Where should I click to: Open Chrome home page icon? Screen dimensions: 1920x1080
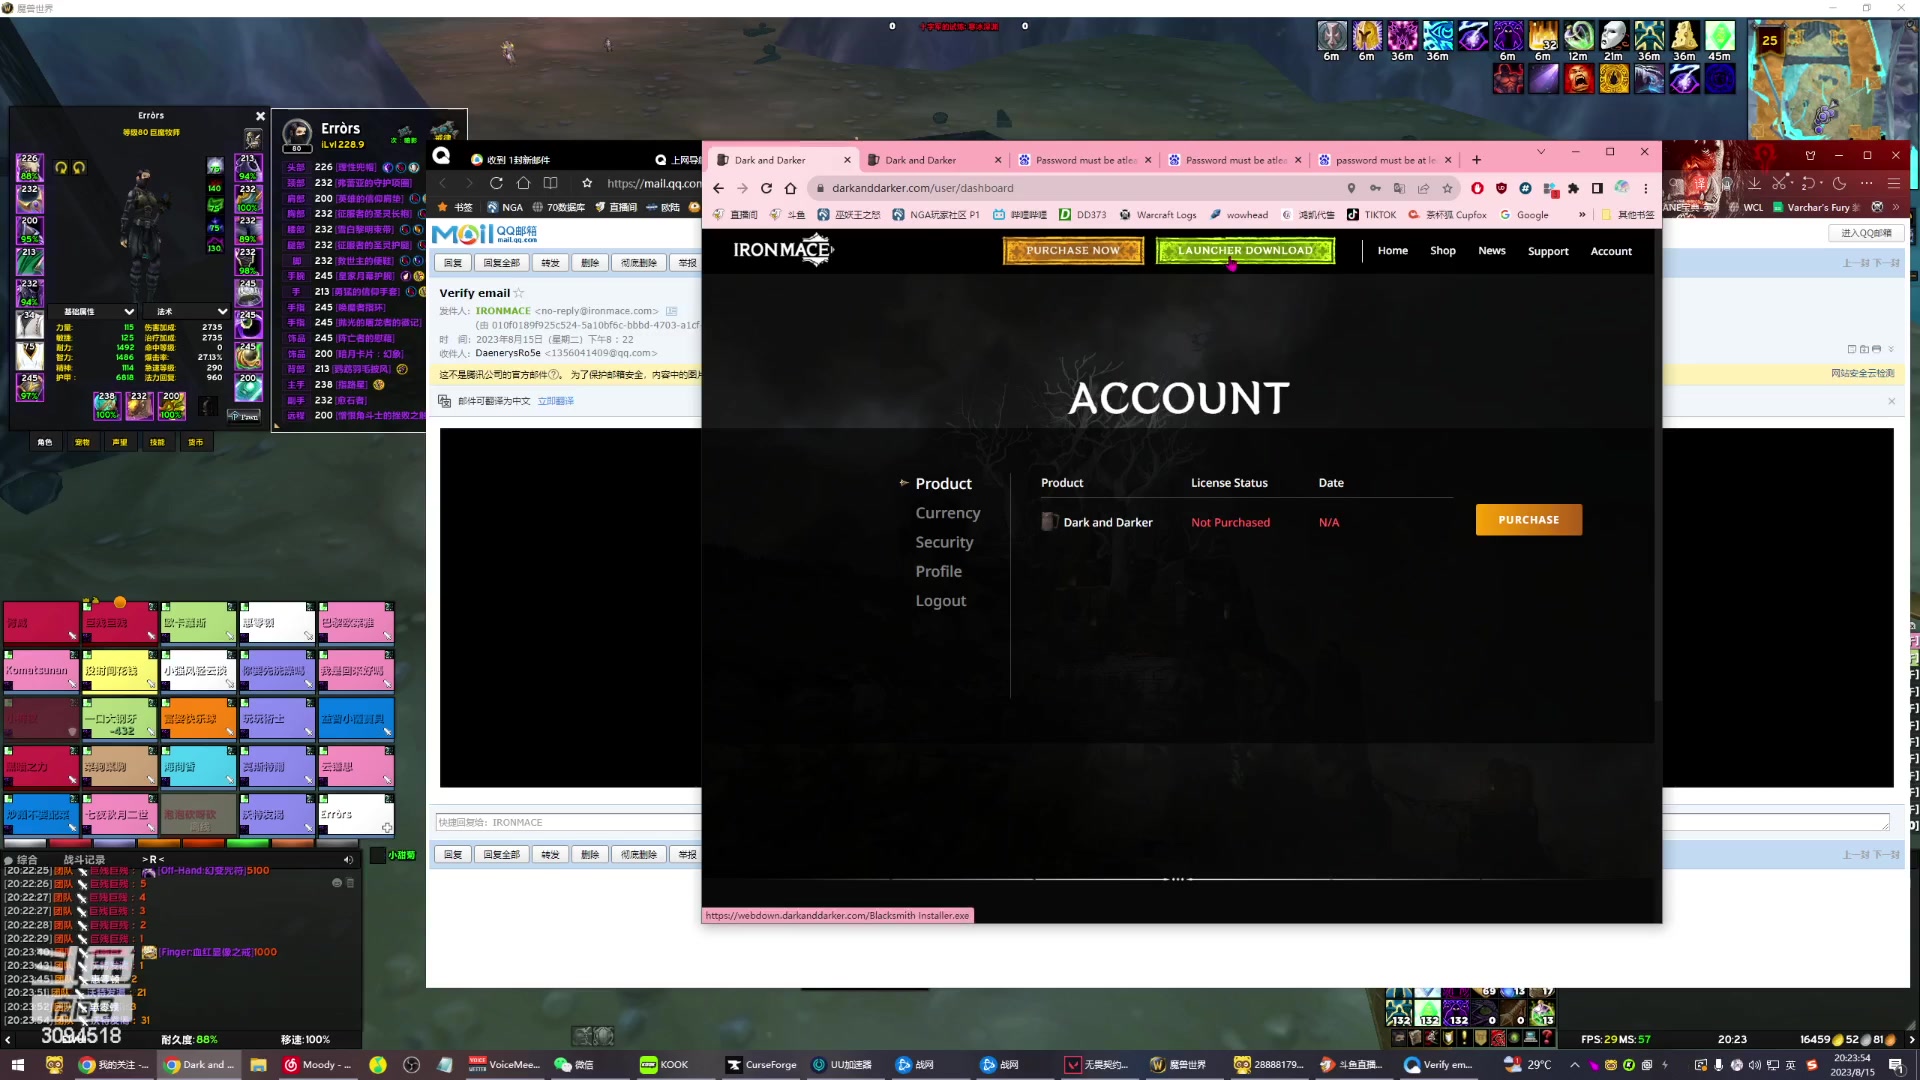click(790, 188)
